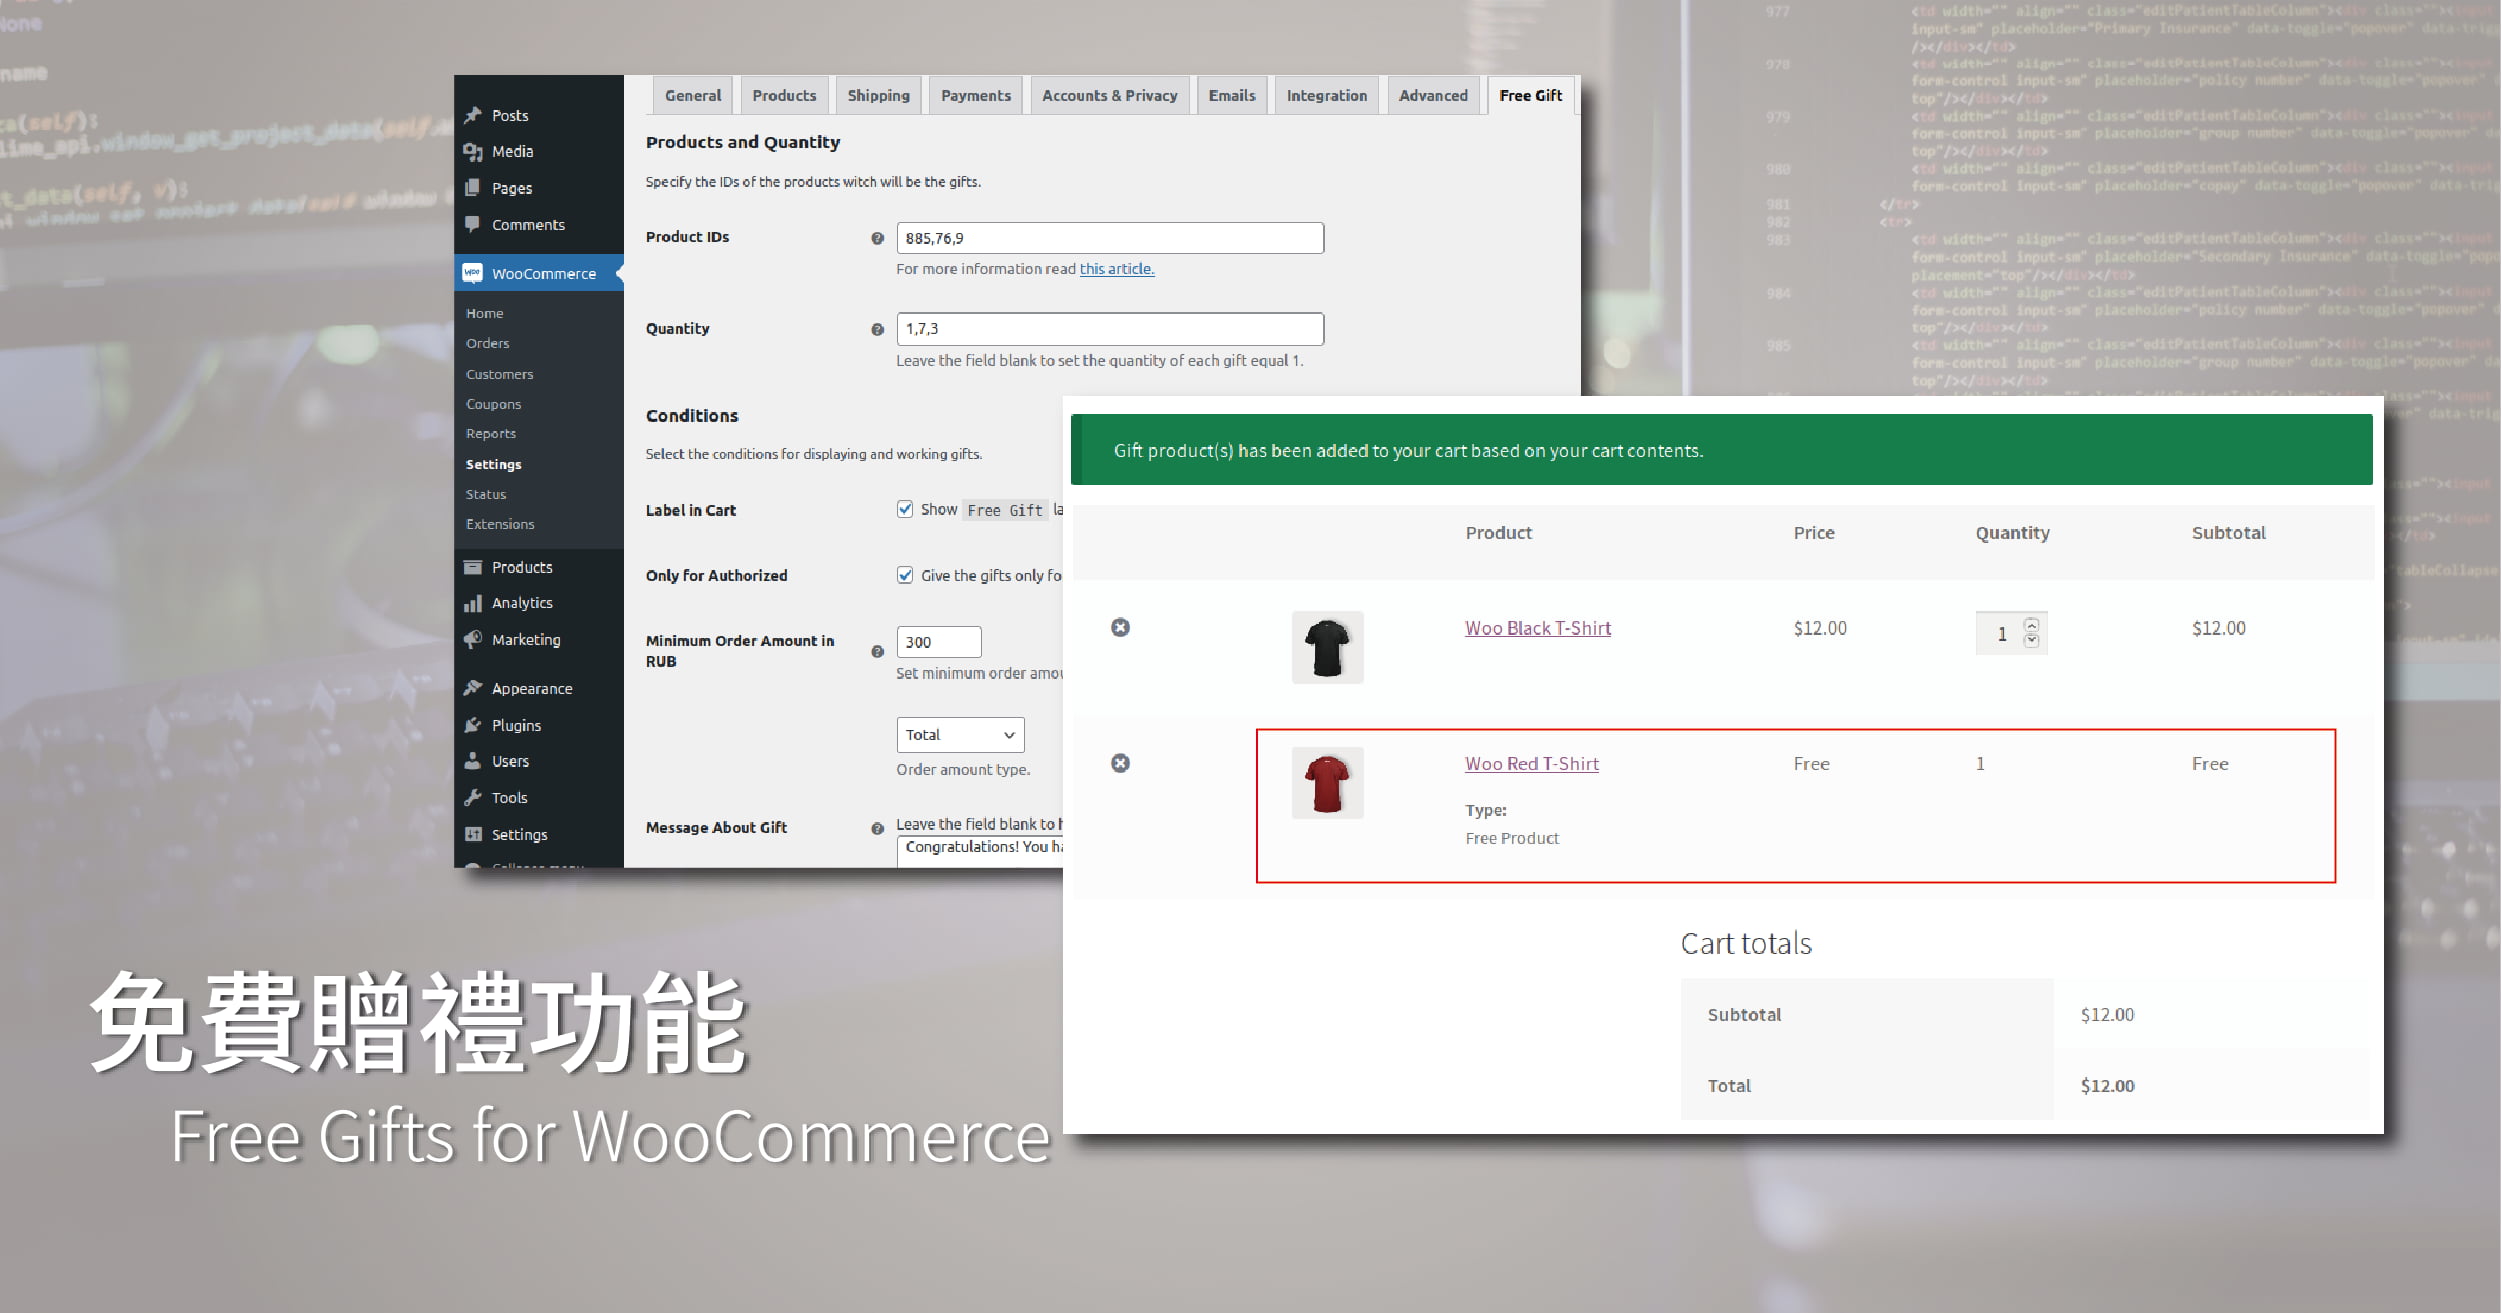The image size is (2501, 1313).
Task: Click the WooCommerce logo icon
Action: tap(473, 273)
